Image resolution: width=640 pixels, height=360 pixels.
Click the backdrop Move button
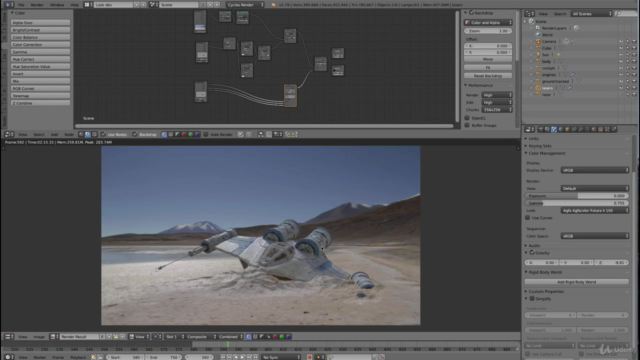coord(488,59)
